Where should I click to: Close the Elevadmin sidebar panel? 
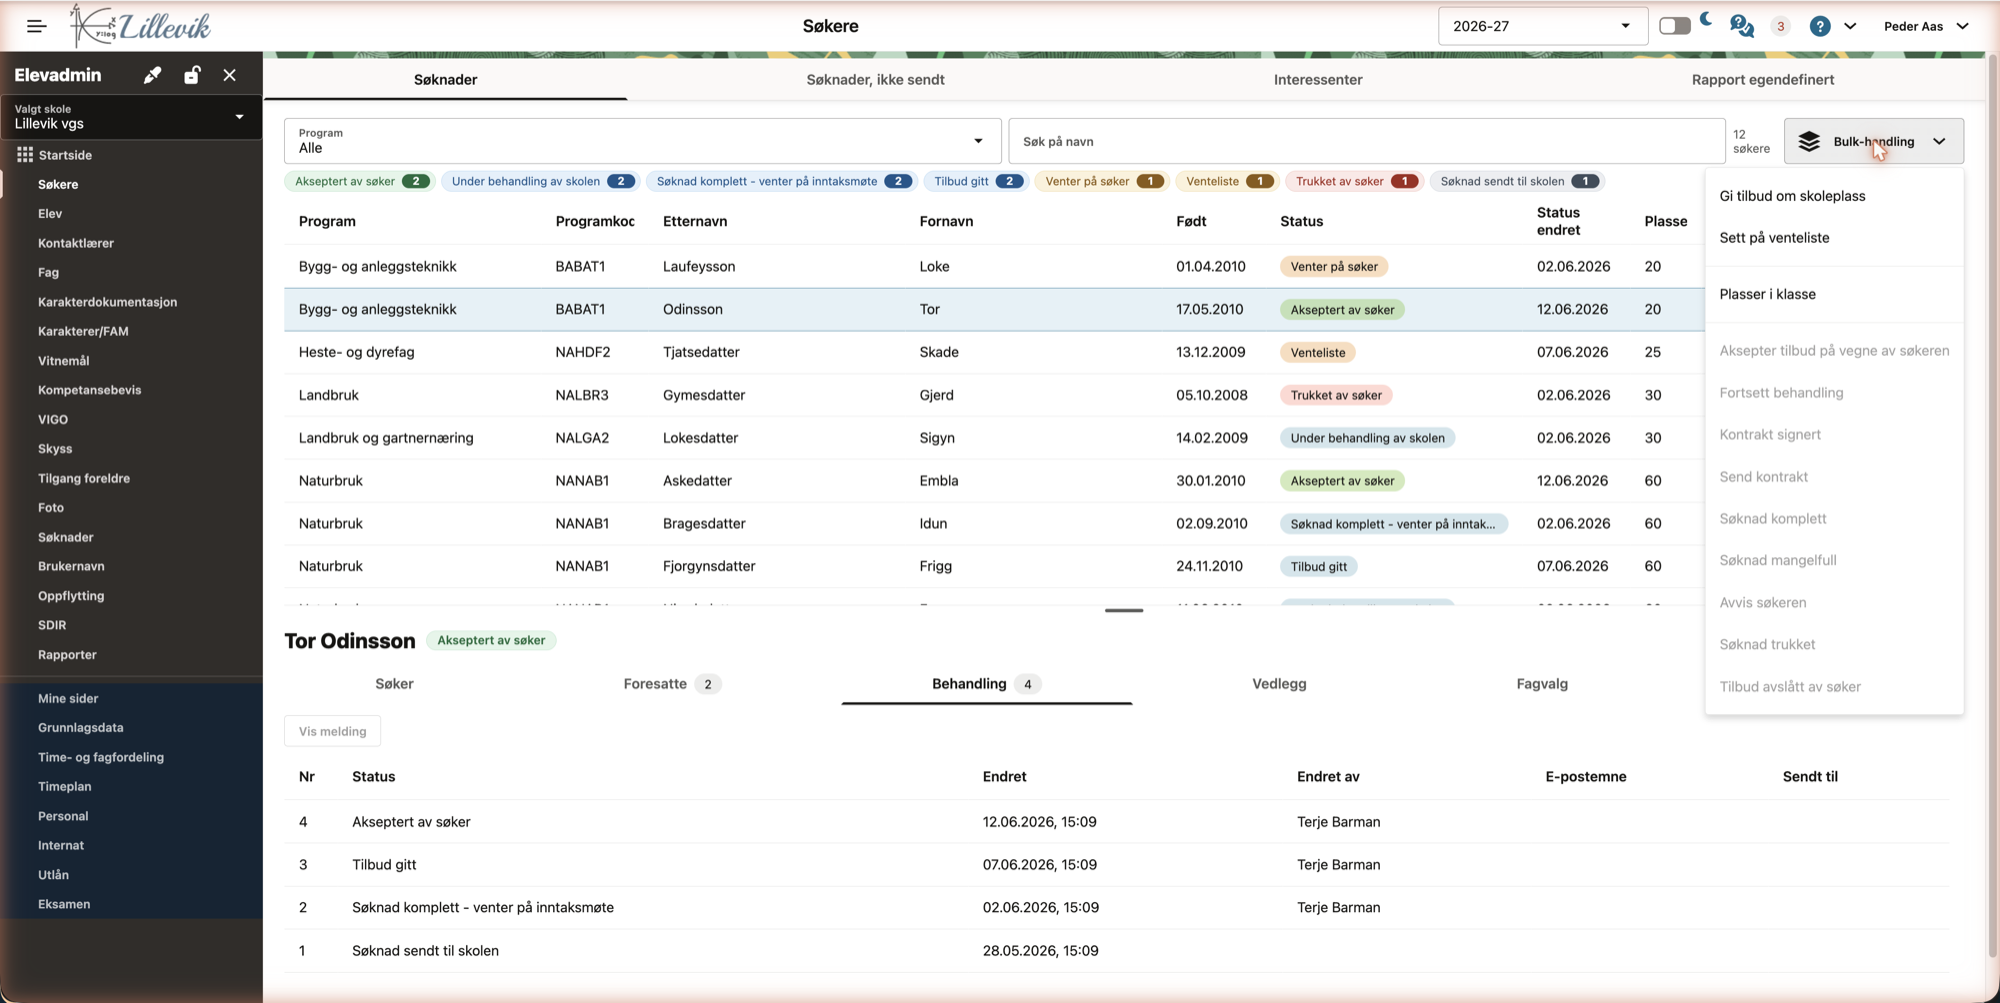click(x=230, y=75)
